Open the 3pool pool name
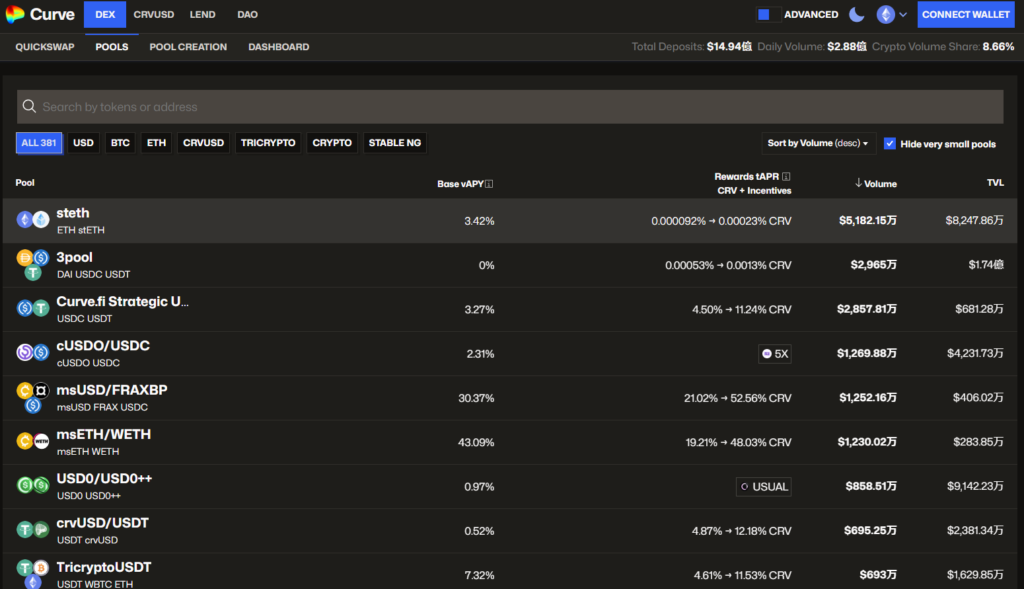The width and height of the screenshot is (1024, 589). [x=74, y=257]
